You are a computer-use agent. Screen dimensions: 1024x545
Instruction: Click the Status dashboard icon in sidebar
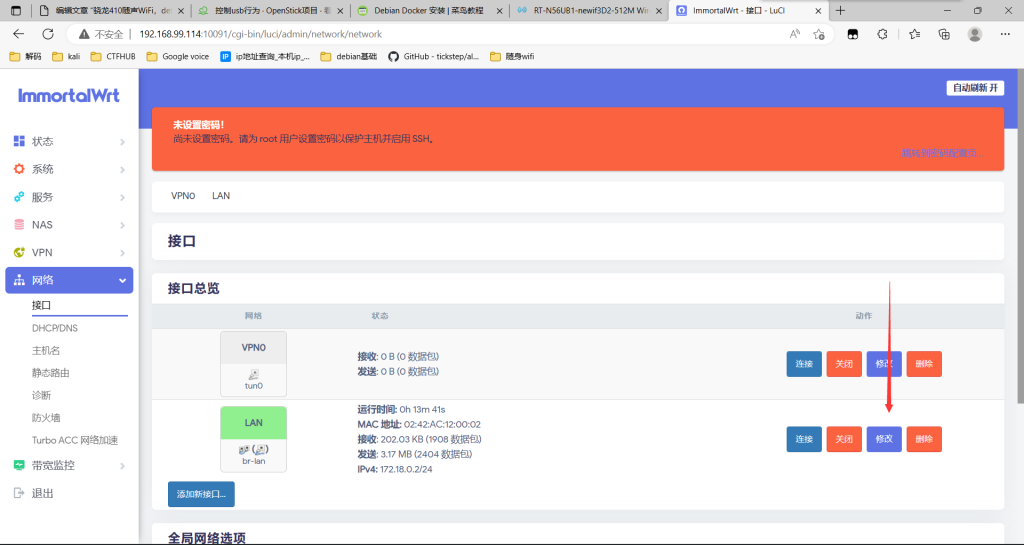[19, 141]
